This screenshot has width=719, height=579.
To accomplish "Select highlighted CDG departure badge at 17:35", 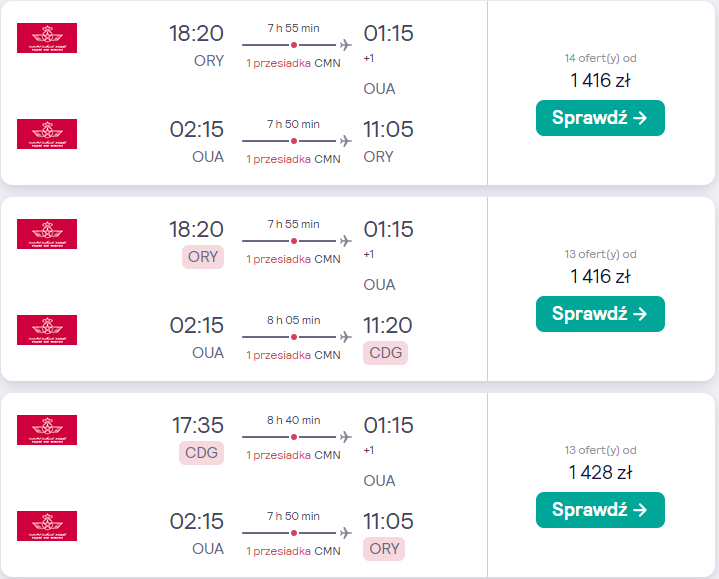I will [201, 453].
